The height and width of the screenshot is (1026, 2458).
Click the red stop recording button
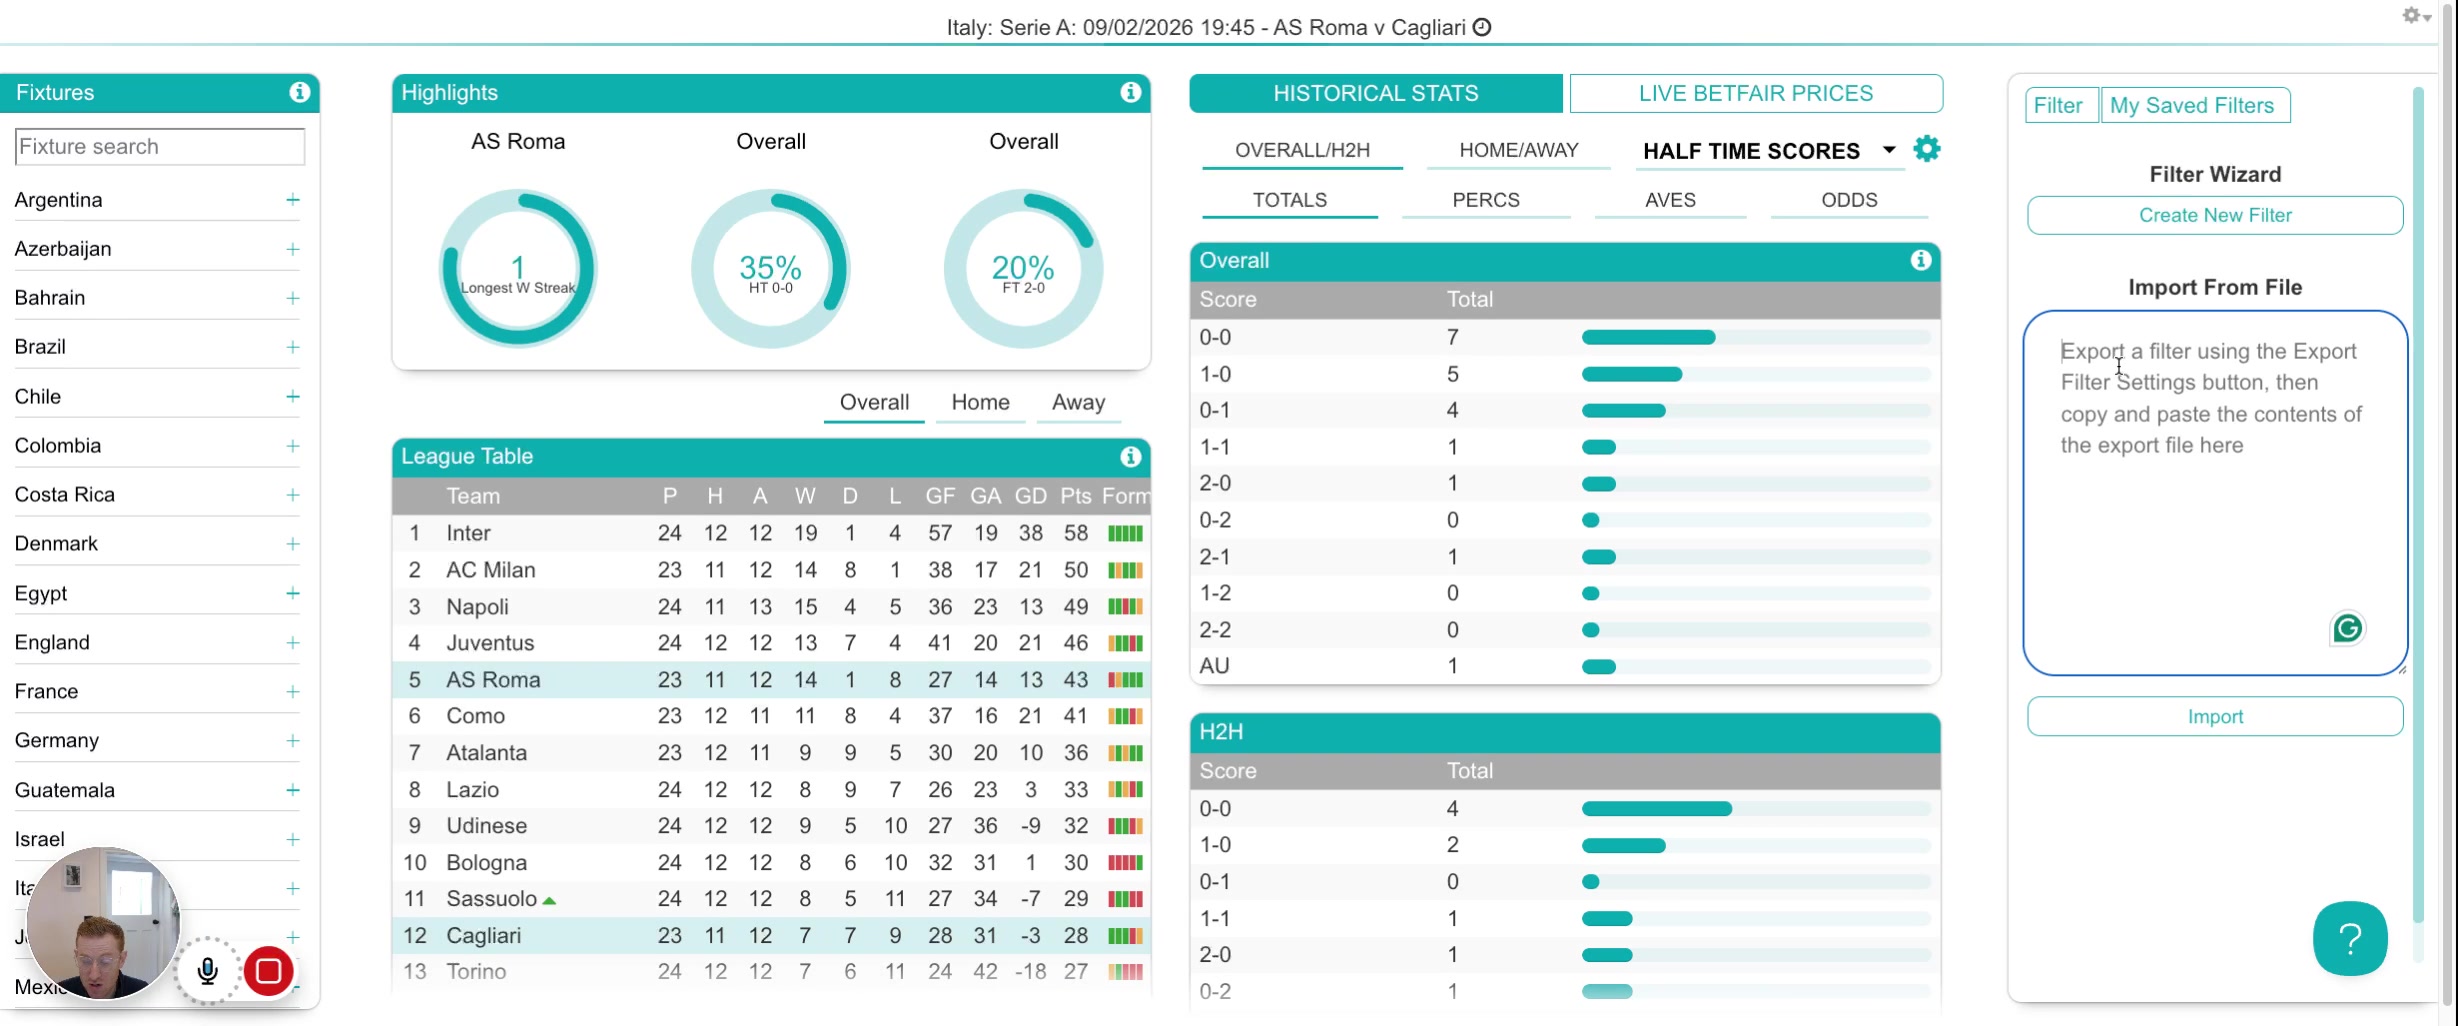pos(268,971)
